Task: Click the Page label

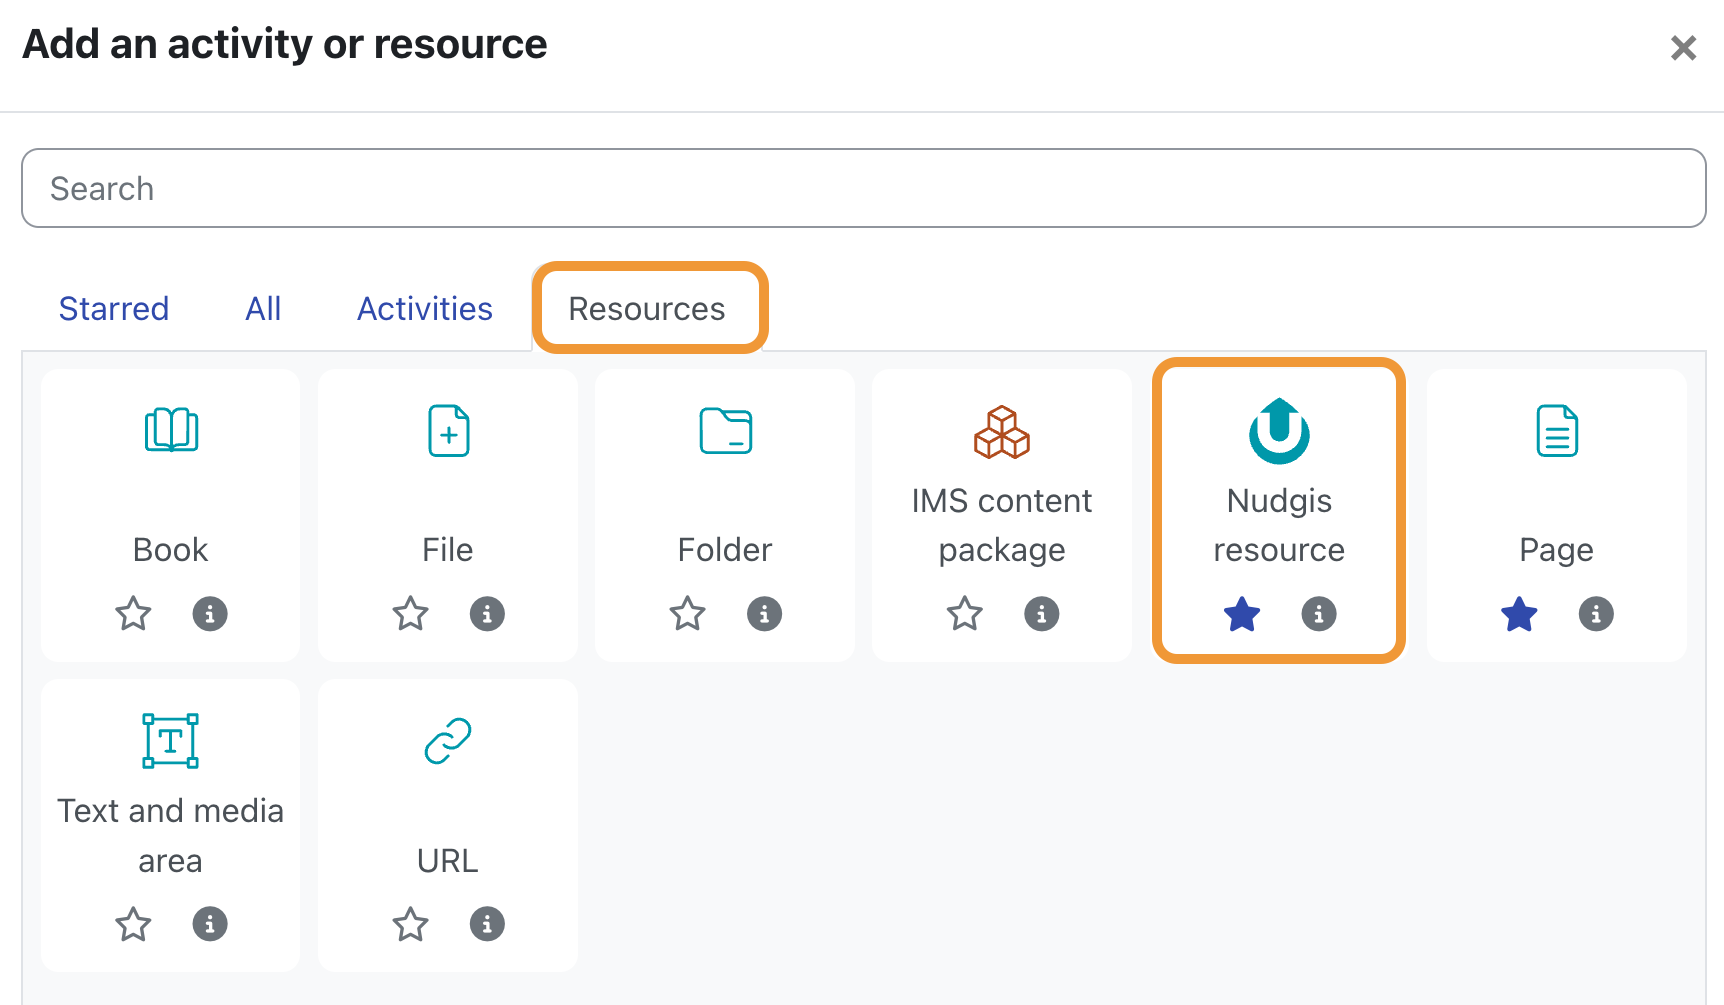Action: point(1557,550)
